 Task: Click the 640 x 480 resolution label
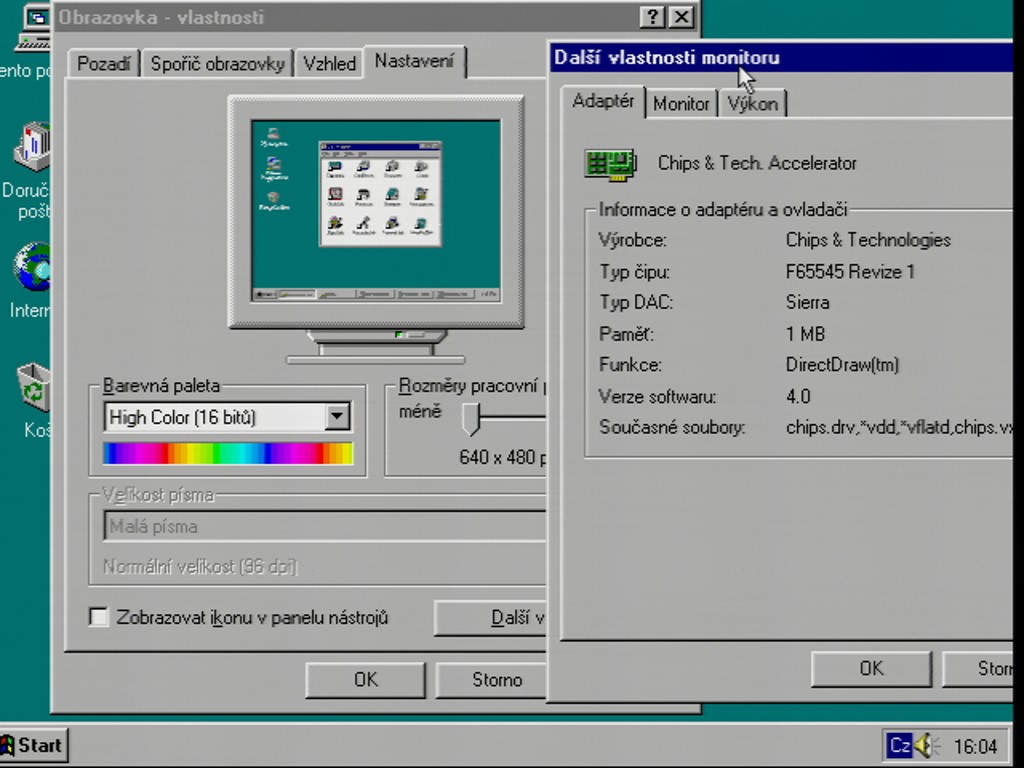(x=502, y=457)
